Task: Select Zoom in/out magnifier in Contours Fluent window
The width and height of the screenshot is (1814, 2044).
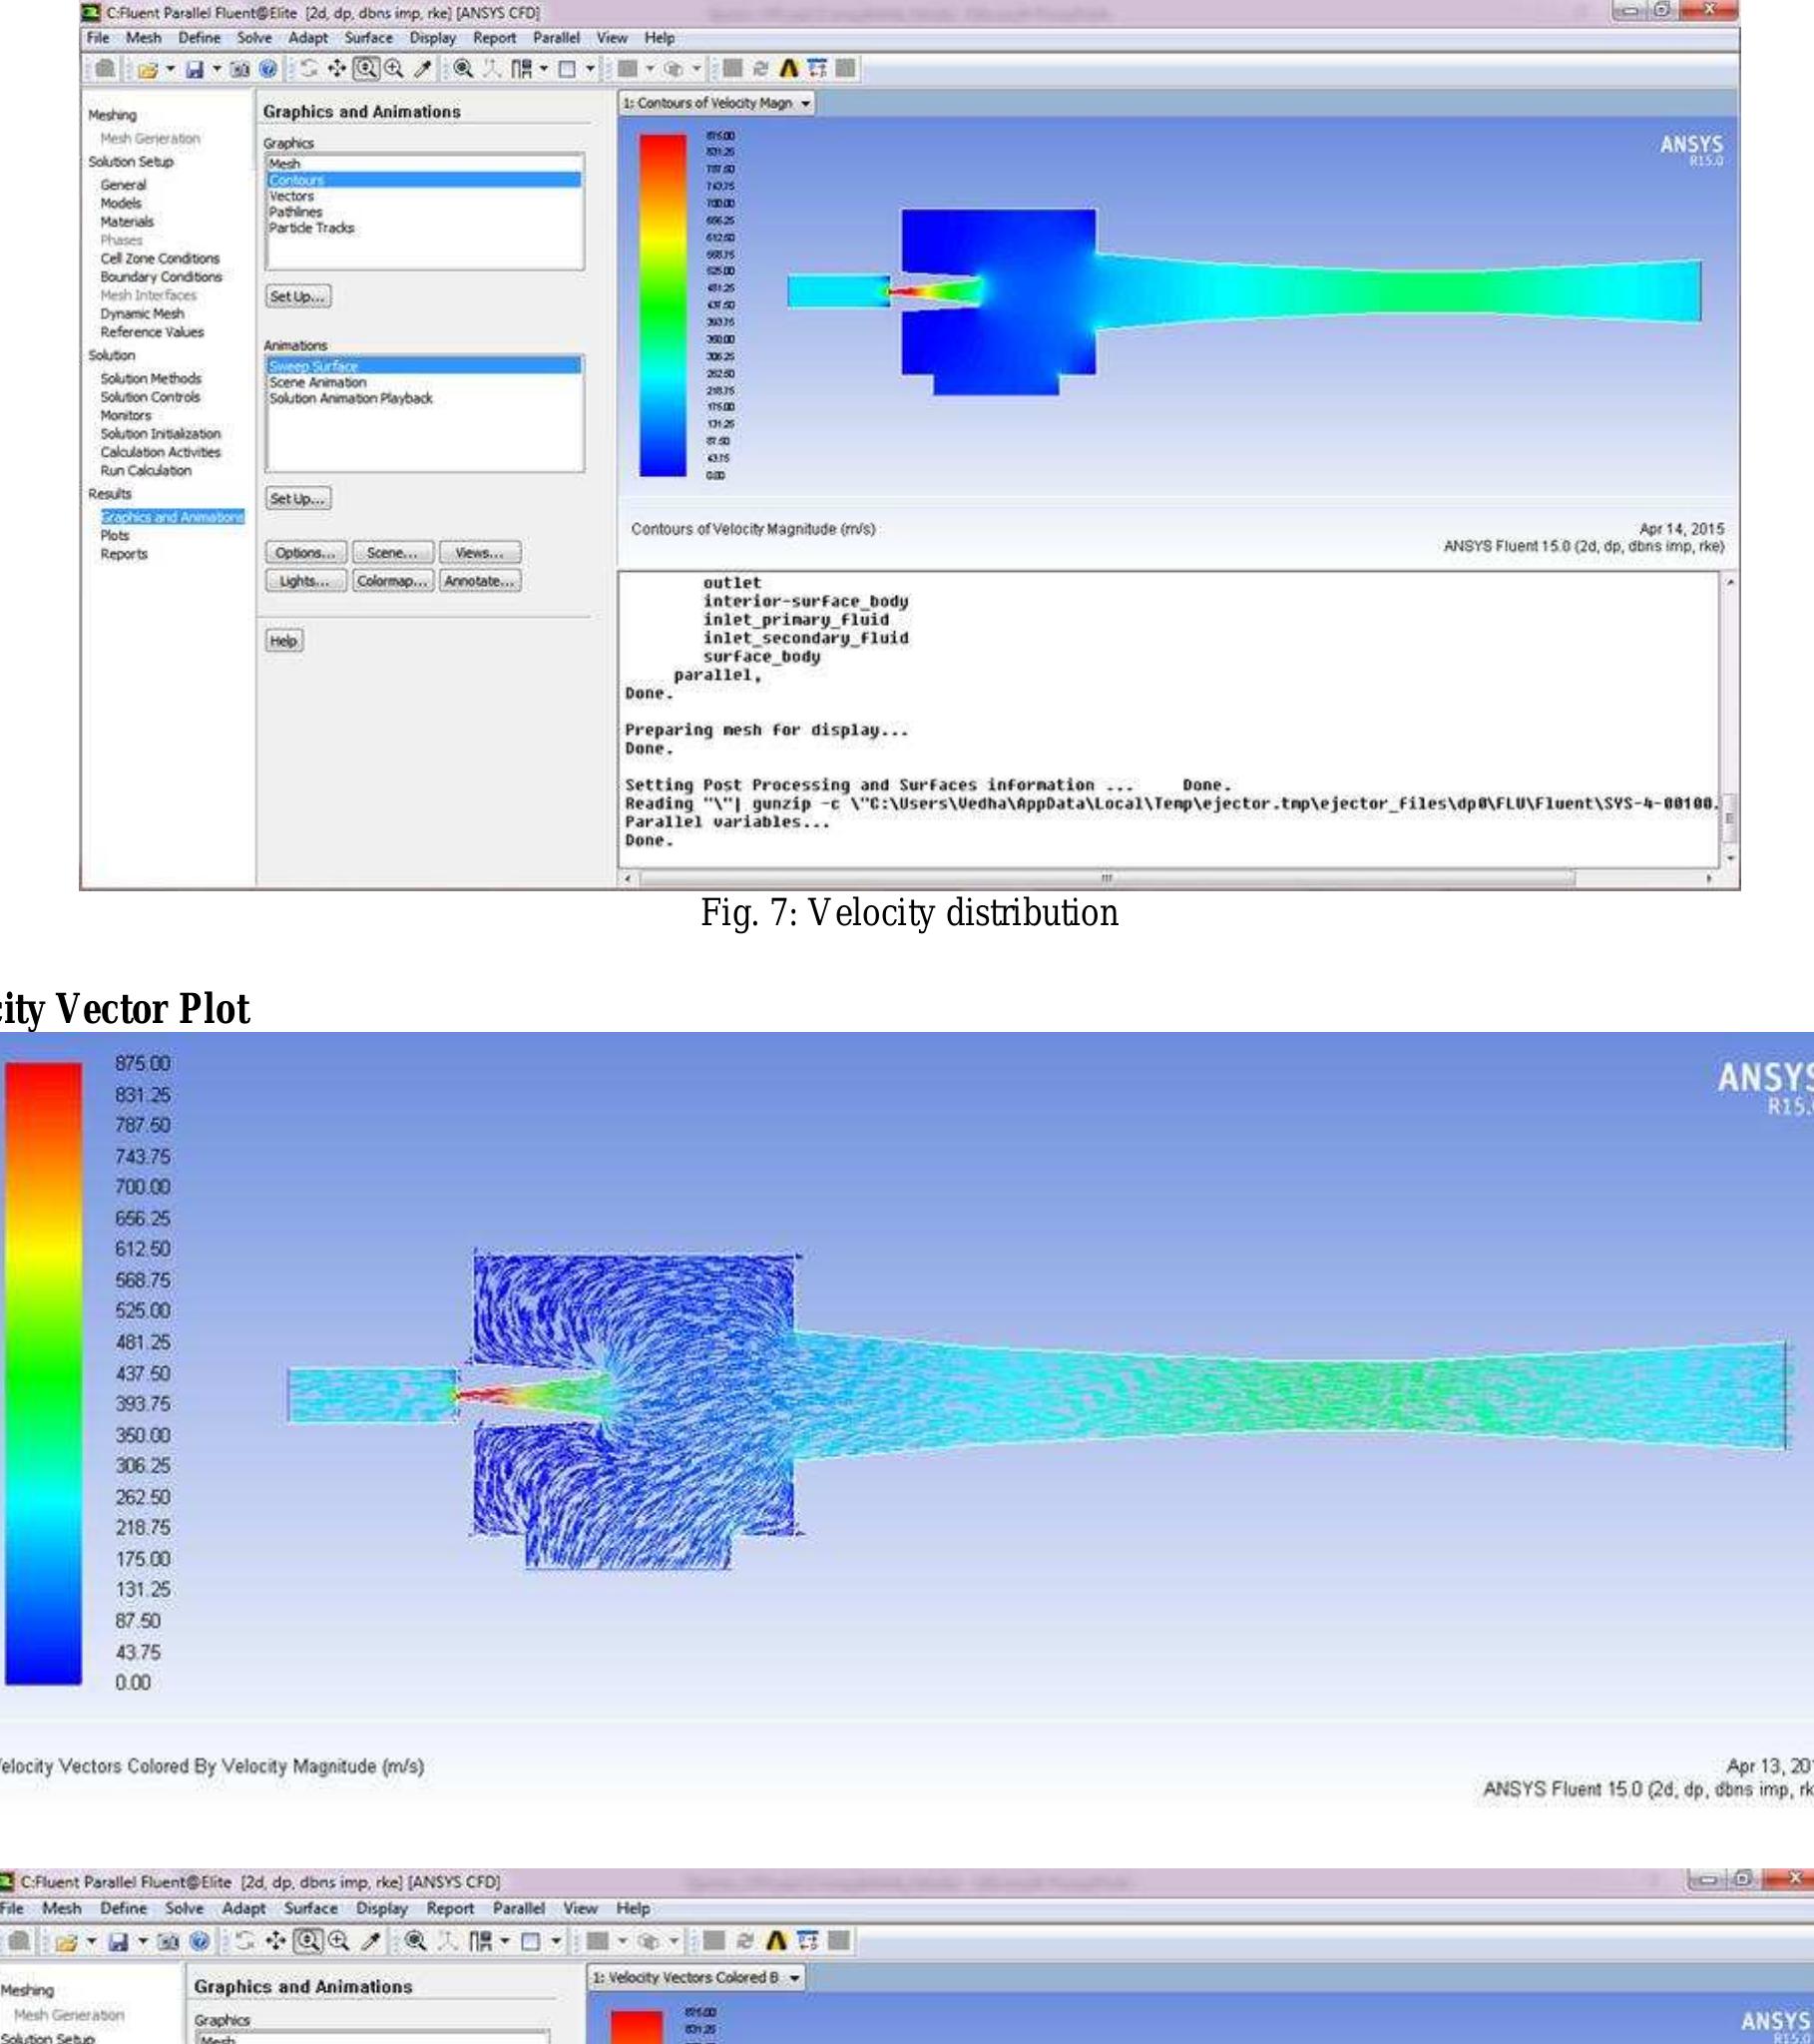Action: [x=394, y=70]
